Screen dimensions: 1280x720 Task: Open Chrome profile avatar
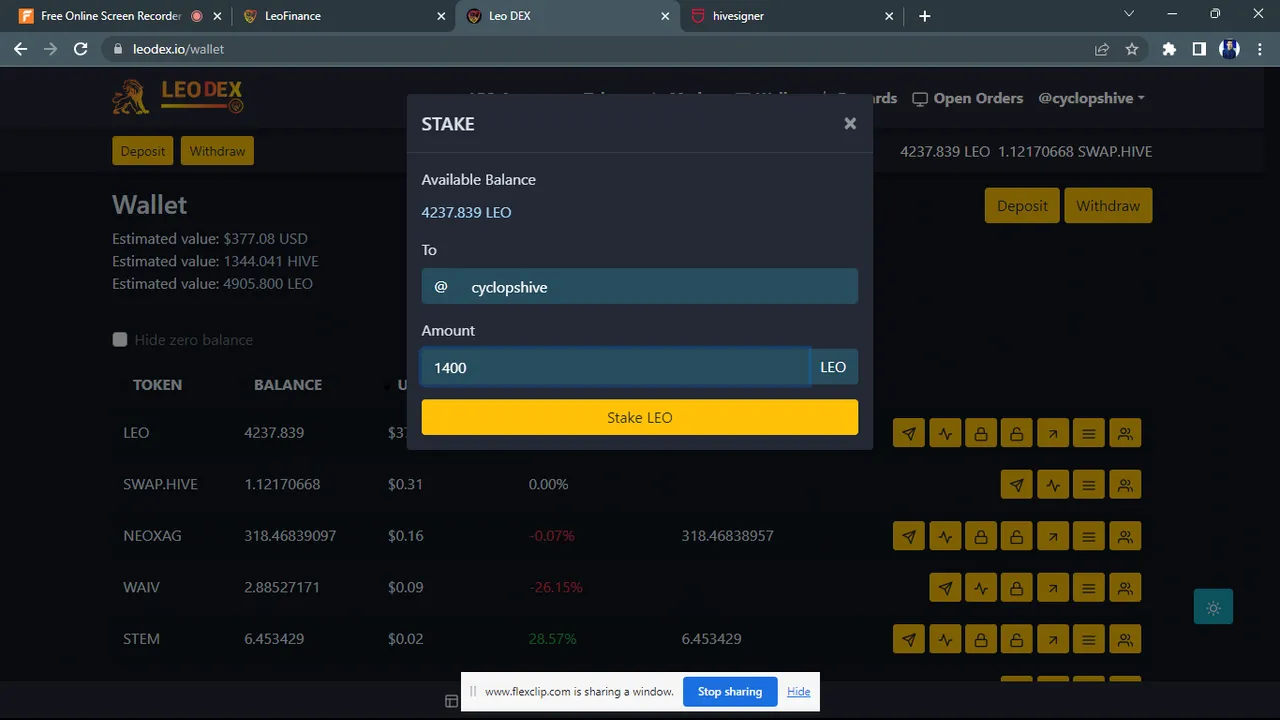coord(1230,49)
